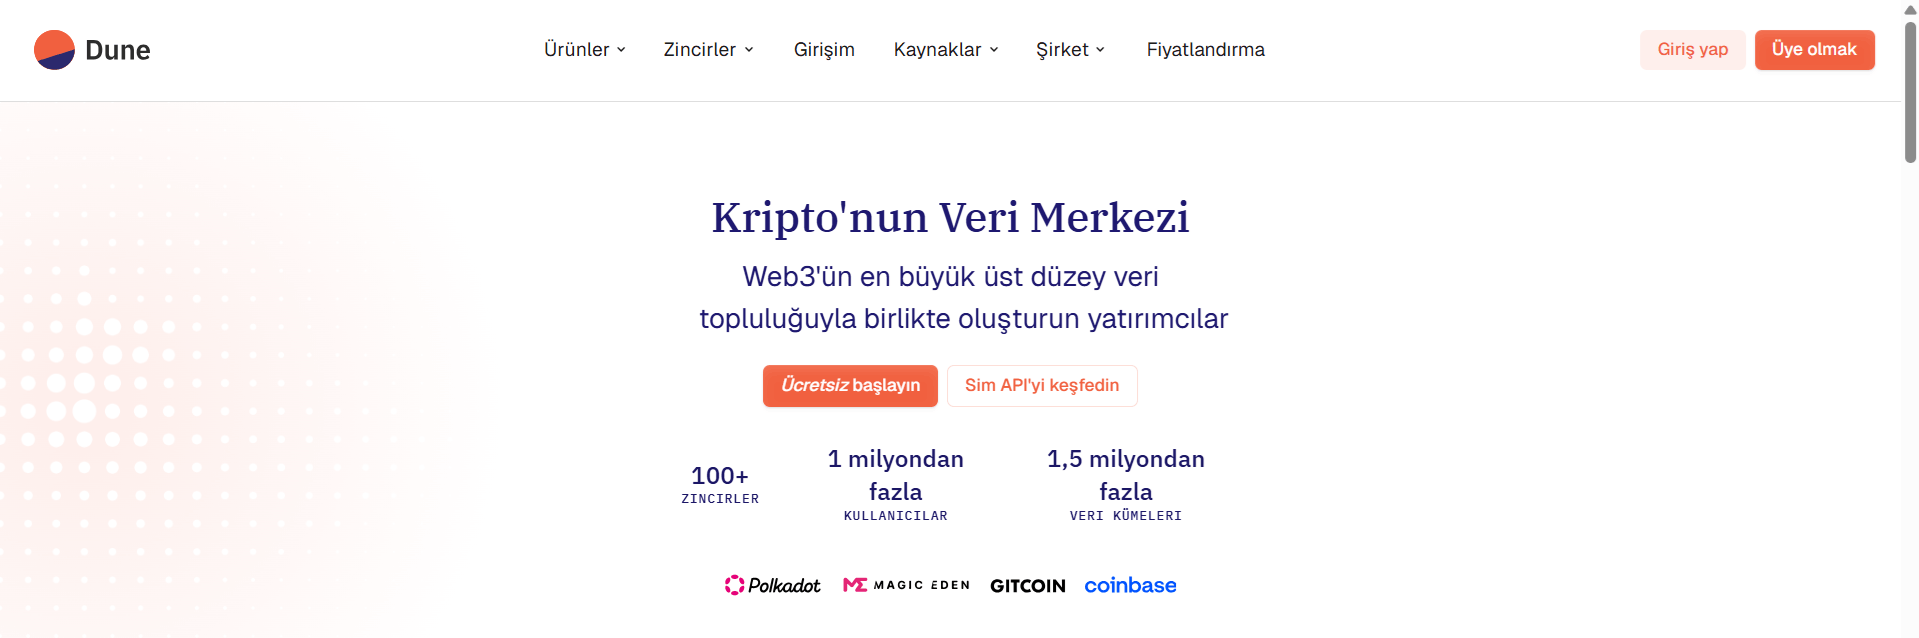1919x638 pixels.
Task: Open the Zincirler dropdown
Action: coord(707,49)
